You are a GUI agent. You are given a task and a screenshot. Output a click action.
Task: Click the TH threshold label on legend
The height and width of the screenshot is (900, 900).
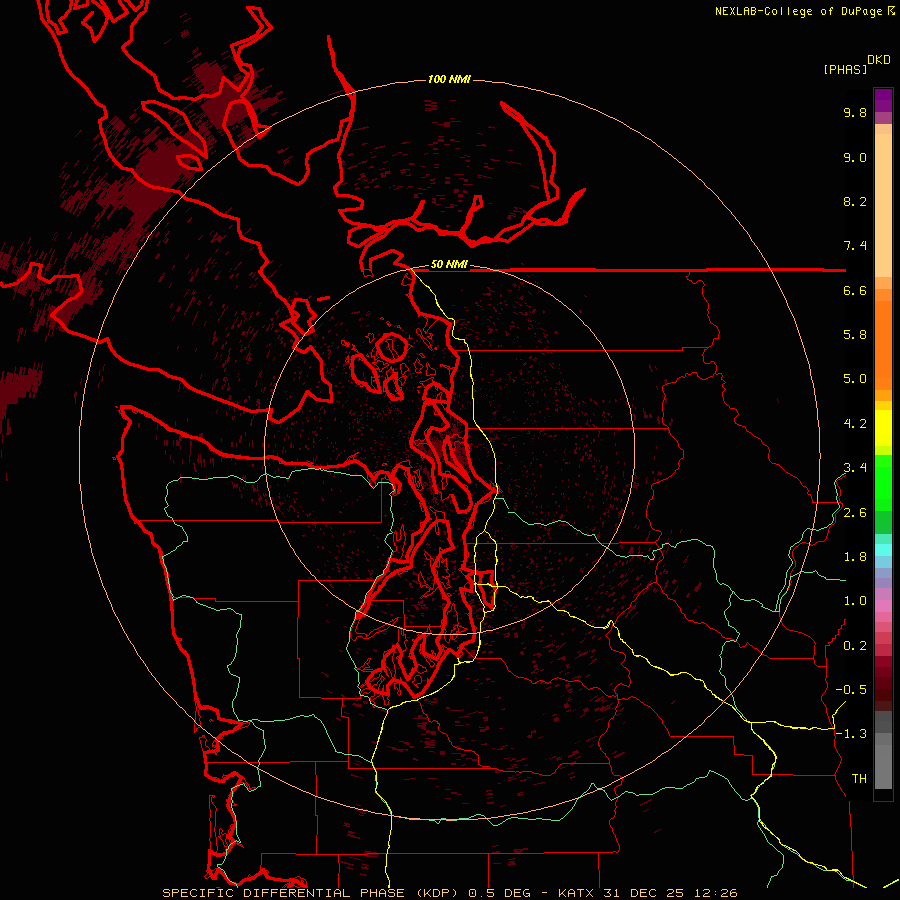tap(859, 779)
